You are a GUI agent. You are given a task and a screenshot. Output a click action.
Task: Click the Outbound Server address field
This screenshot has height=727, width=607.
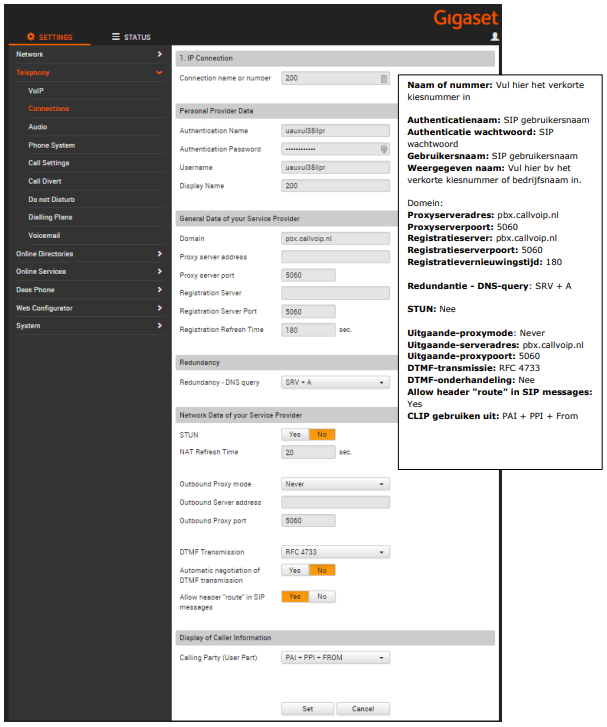335,502
